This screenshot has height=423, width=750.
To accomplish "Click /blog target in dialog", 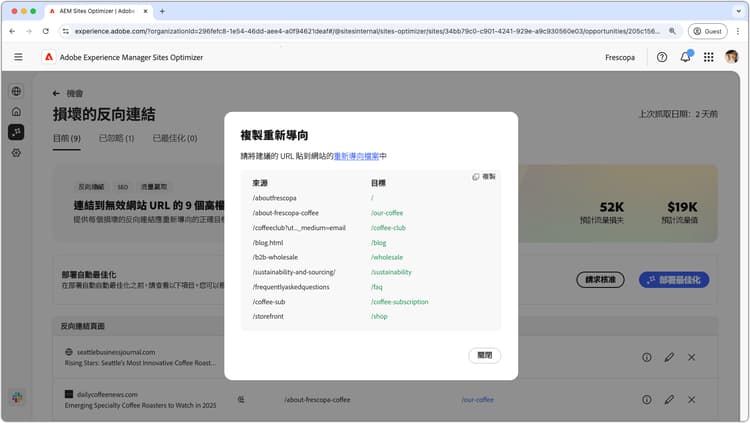I will (378, 243).
